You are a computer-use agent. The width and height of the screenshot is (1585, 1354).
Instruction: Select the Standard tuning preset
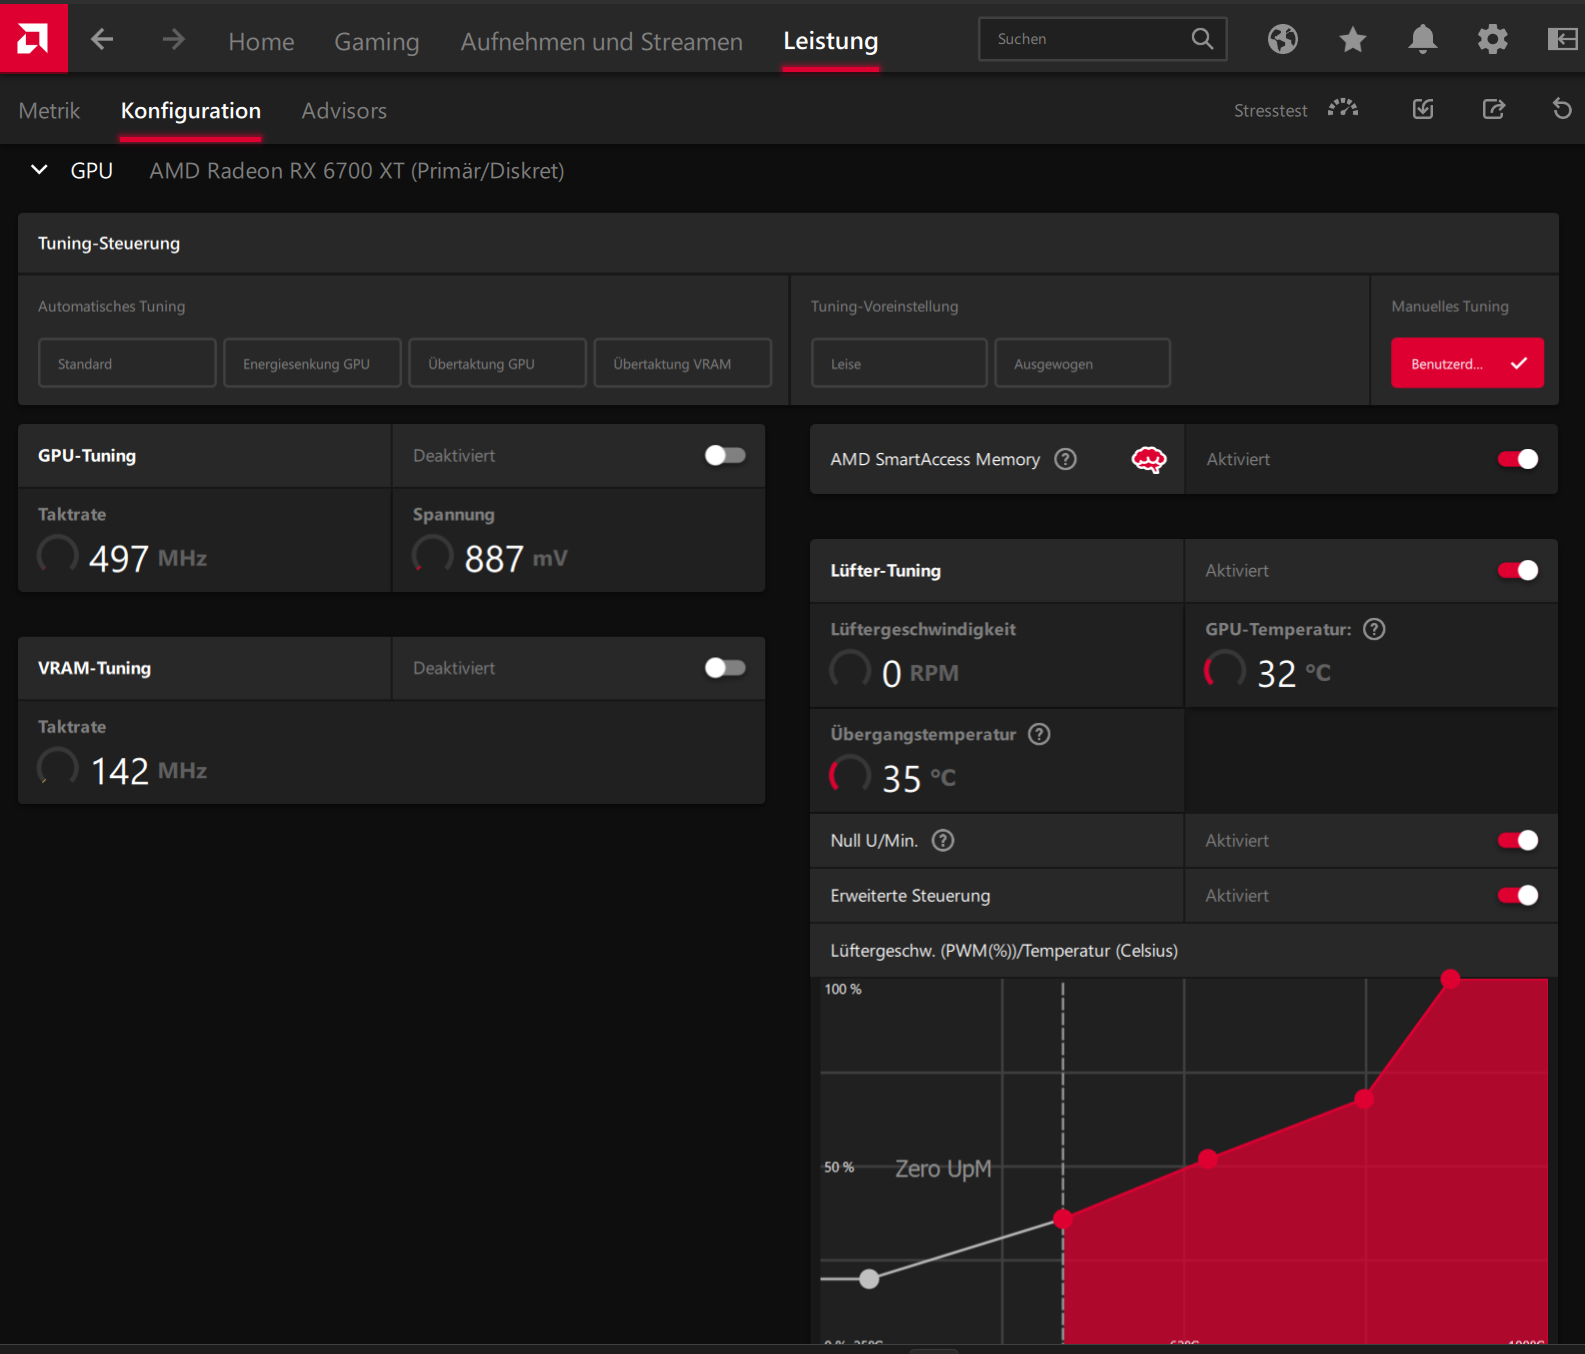pyautogui.click(x=127, y=363)
